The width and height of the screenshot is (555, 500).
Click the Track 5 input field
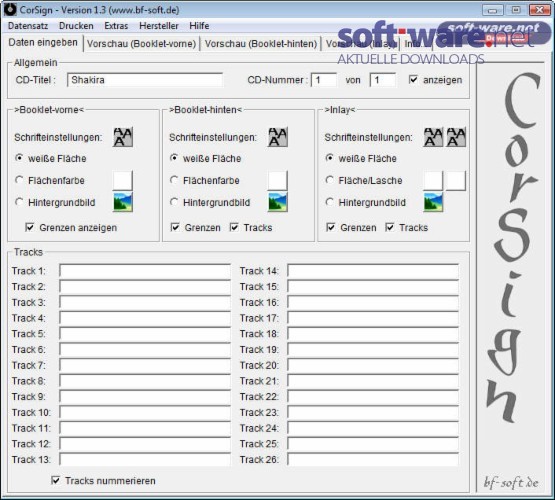145,334
